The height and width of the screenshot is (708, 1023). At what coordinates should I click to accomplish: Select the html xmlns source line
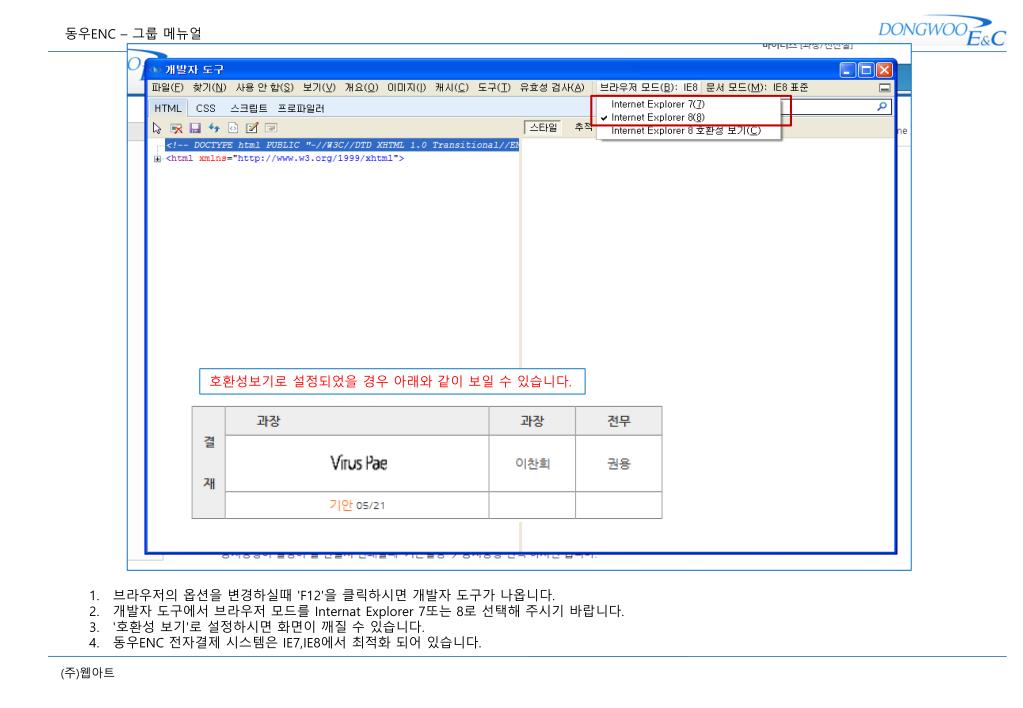(285, 159)
